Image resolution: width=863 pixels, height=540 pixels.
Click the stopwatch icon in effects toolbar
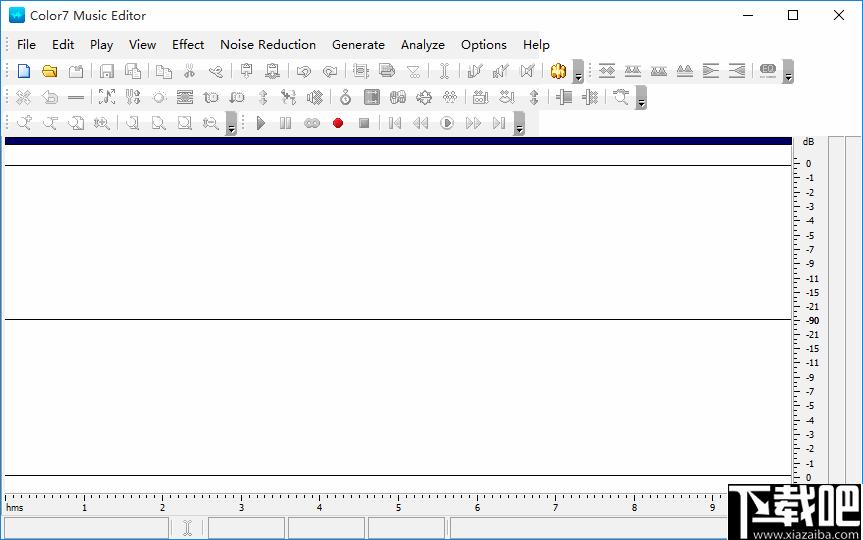coord(346,97)
